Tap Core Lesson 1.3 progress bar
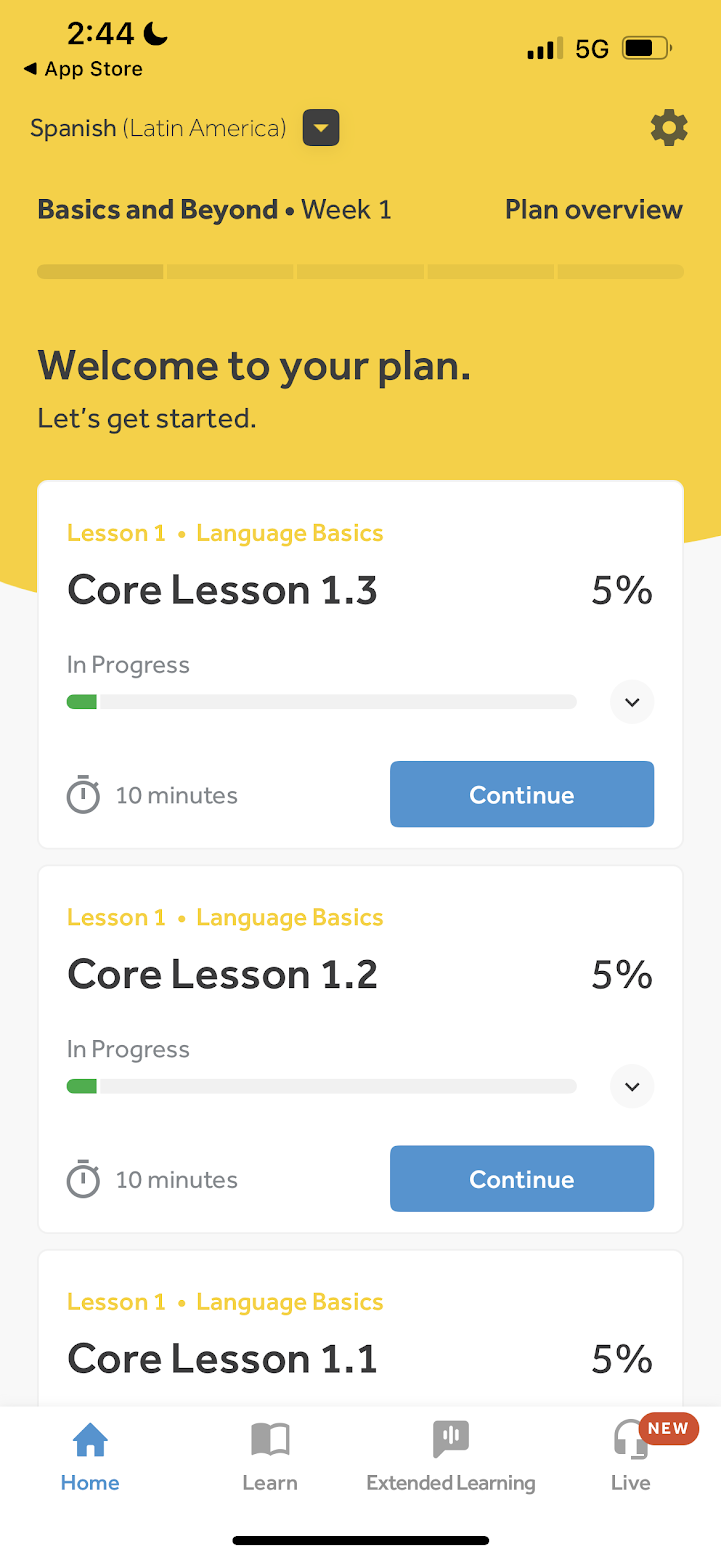 click(321, 702)
